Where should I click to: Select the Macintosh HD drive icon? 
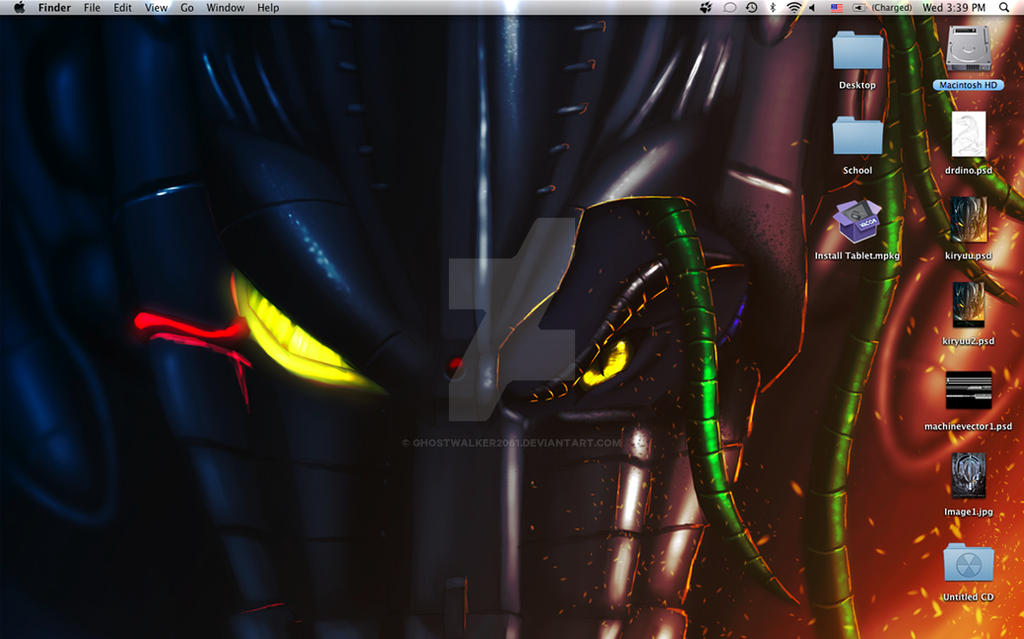coord(968,50)
